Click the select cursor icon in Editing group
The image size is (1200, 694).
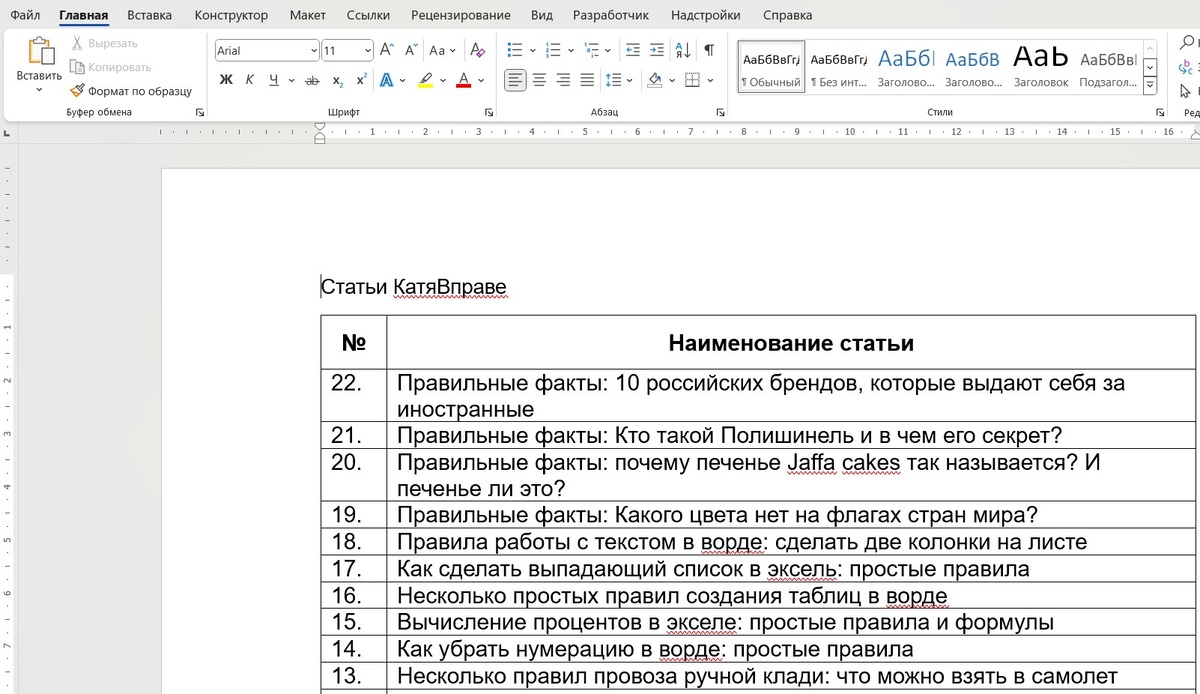(1187, 90)
